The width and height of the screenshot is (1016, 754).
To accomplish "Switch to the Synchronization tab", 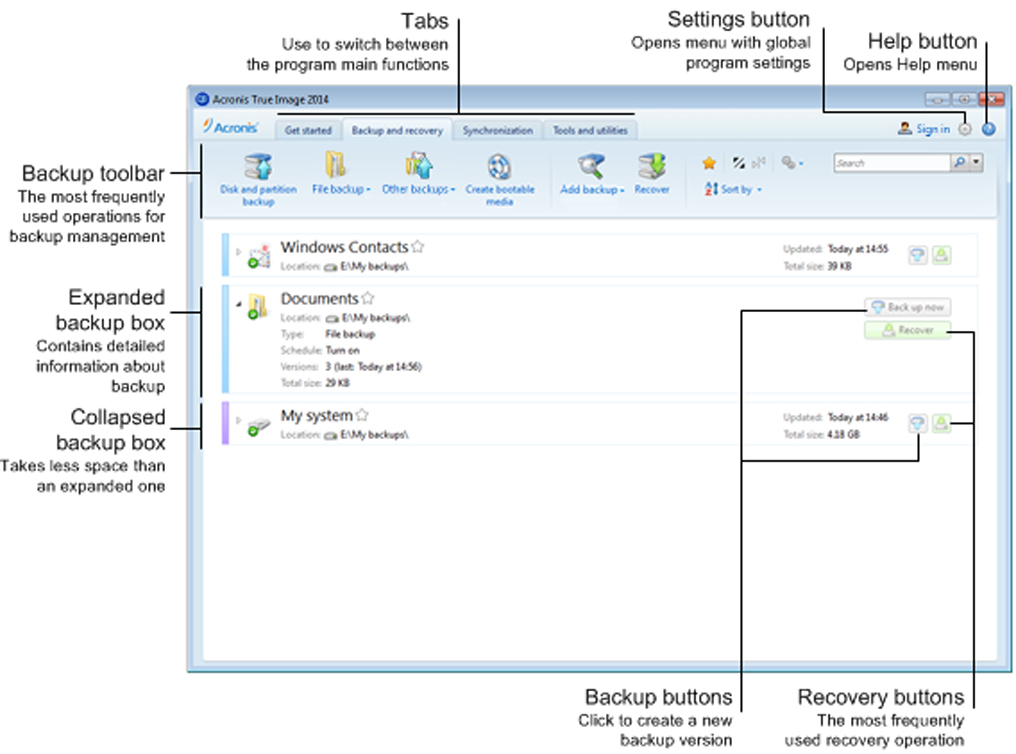I will click(x=497, y=130).
